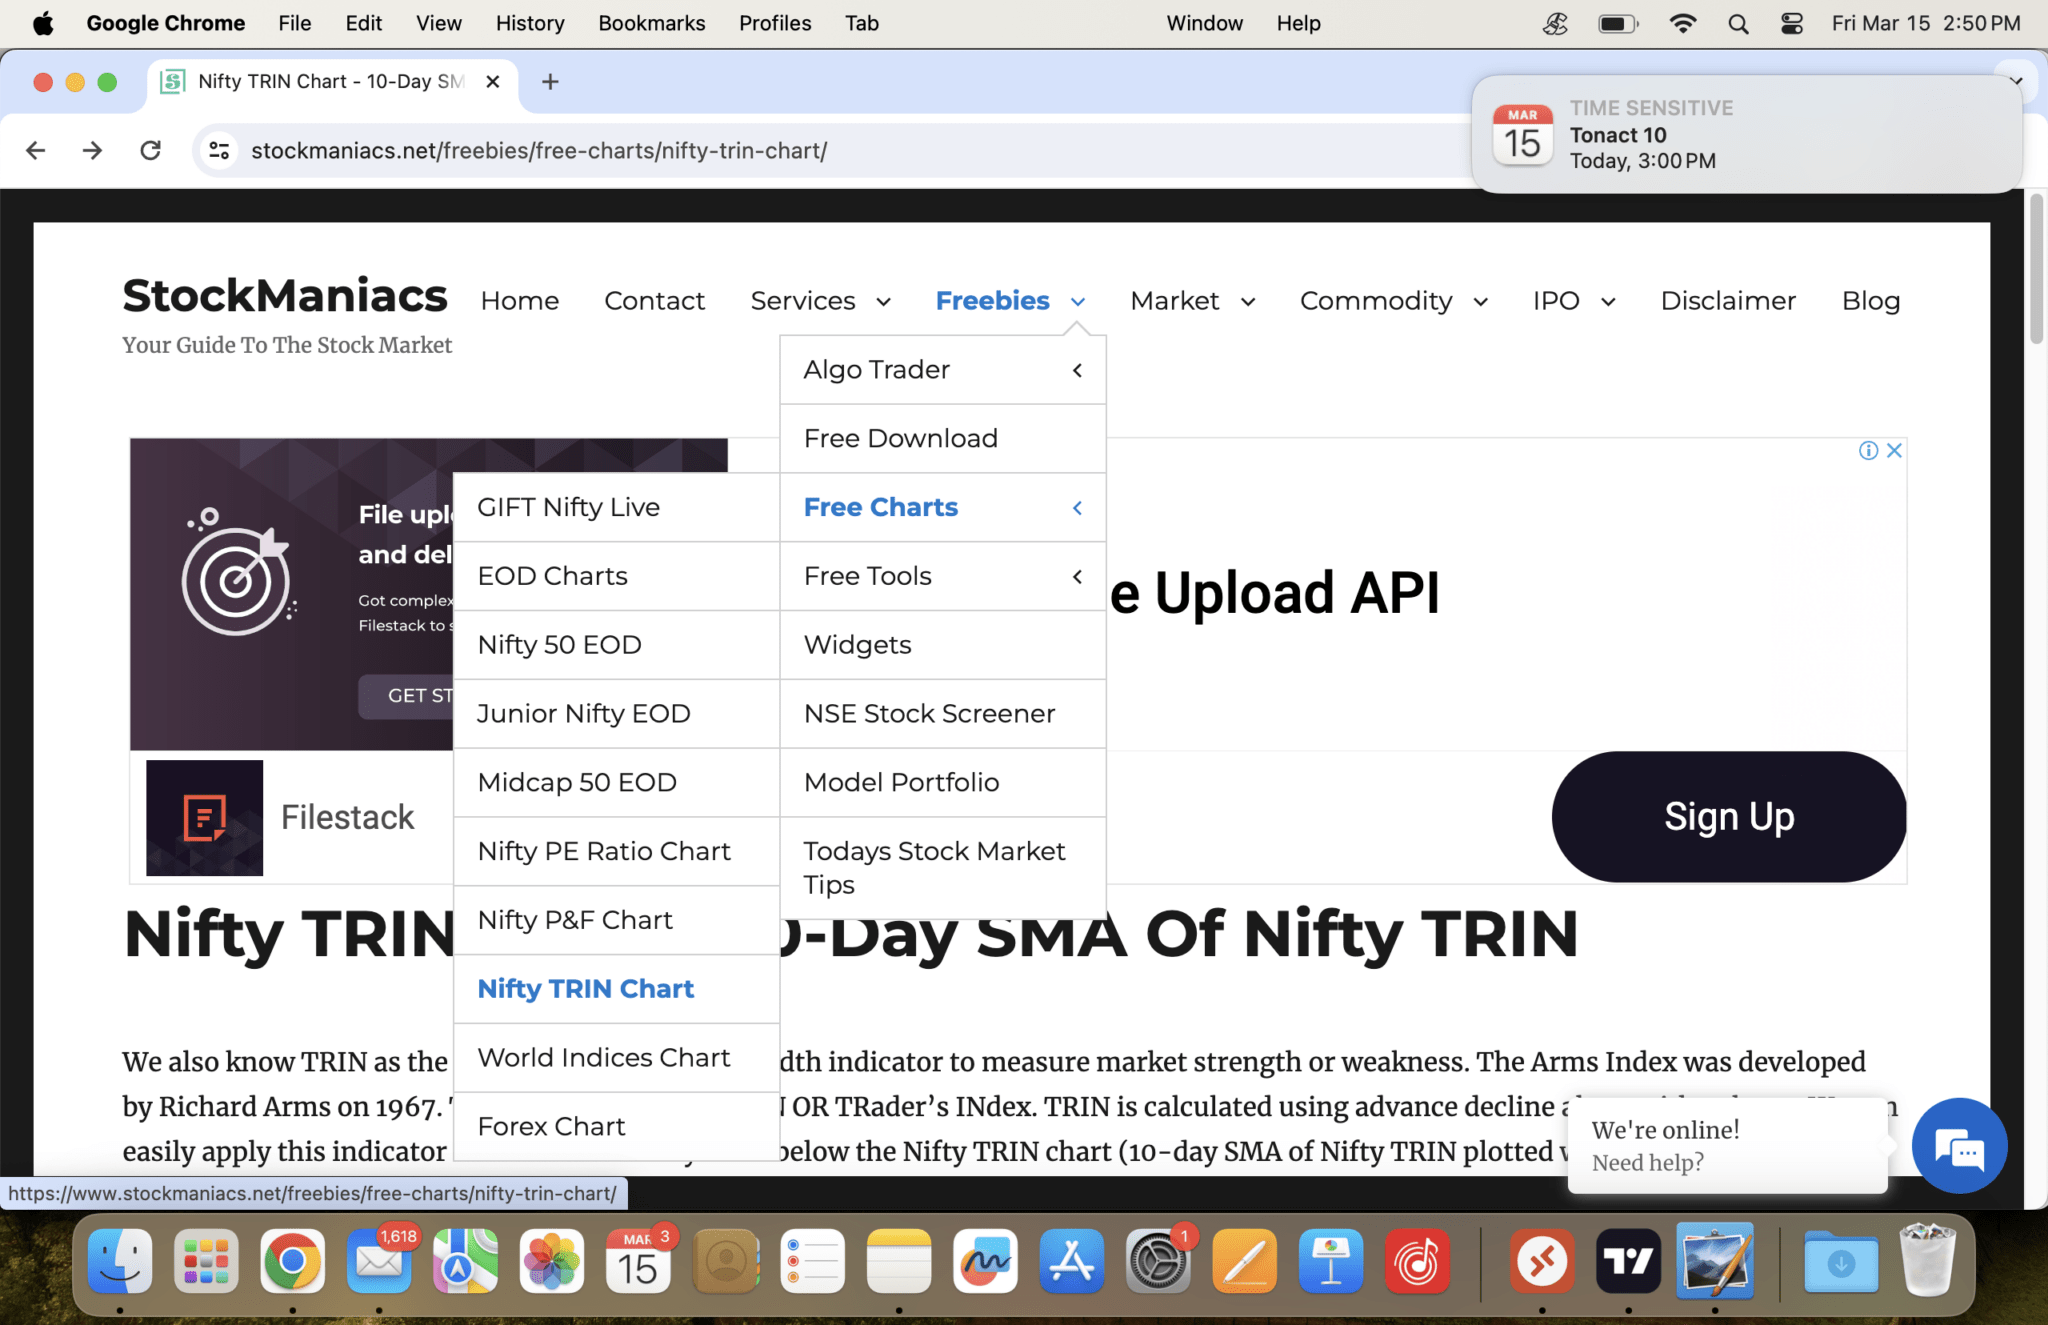The height and width of the screenshot is (1325, 2048).
Task: Choose World Indices Chart from submenu
Action: click(x=604, y=1058)
